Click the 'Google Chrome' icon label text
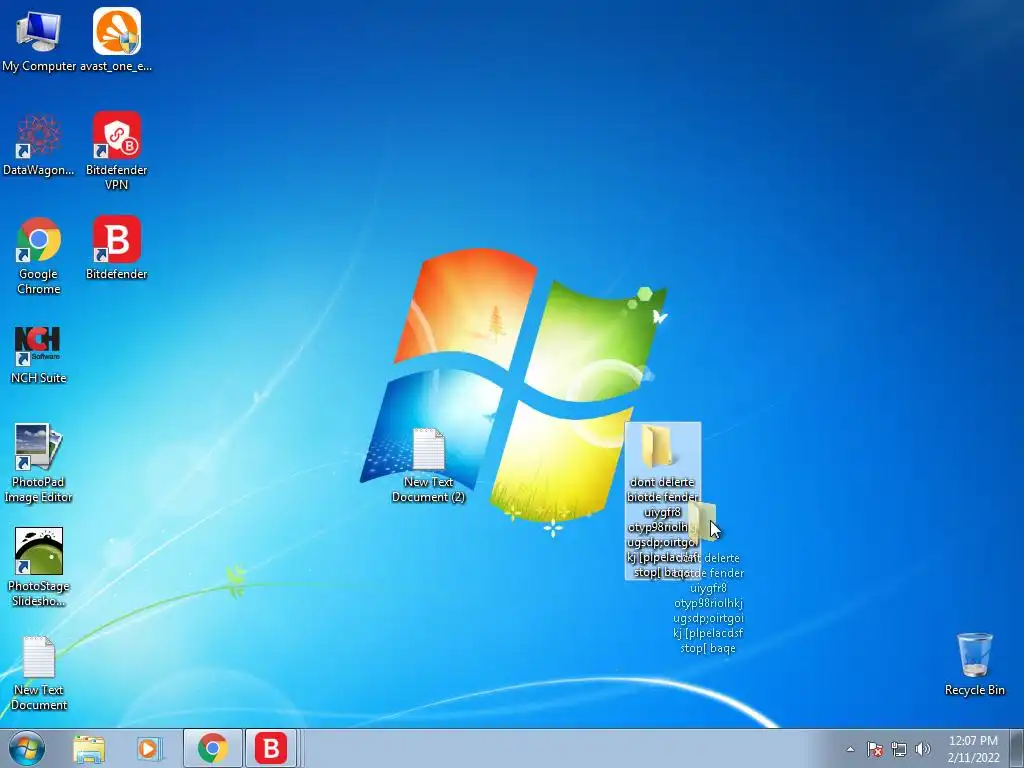The image size is (1024, 768). tap(39, 281)
